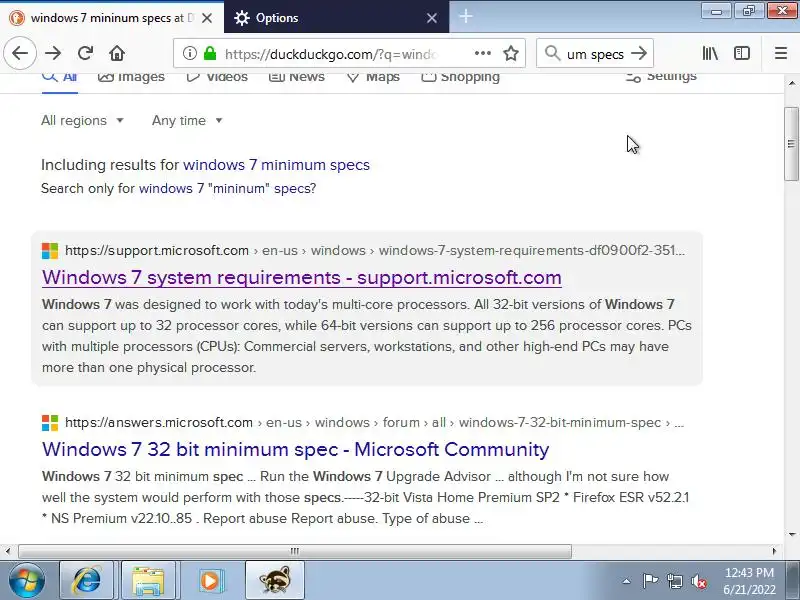Screen dimensions: 800x600
Task: Open a new browser tab
Action: coord(465,16)
